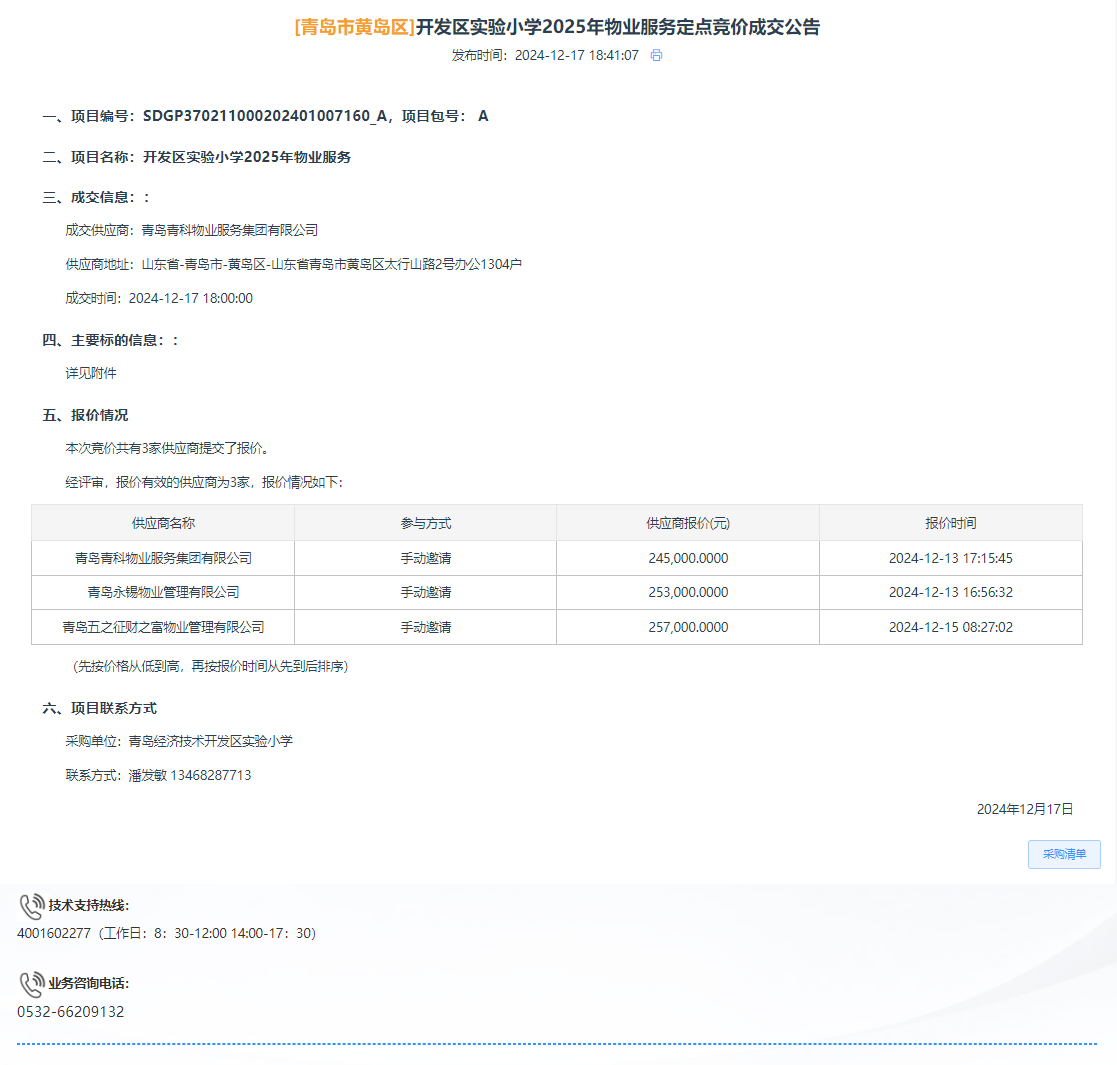The height and width of the screenshot is (1065, 1117).
Task: Click the 详见附件 text
Action: [x=91, y=373]
